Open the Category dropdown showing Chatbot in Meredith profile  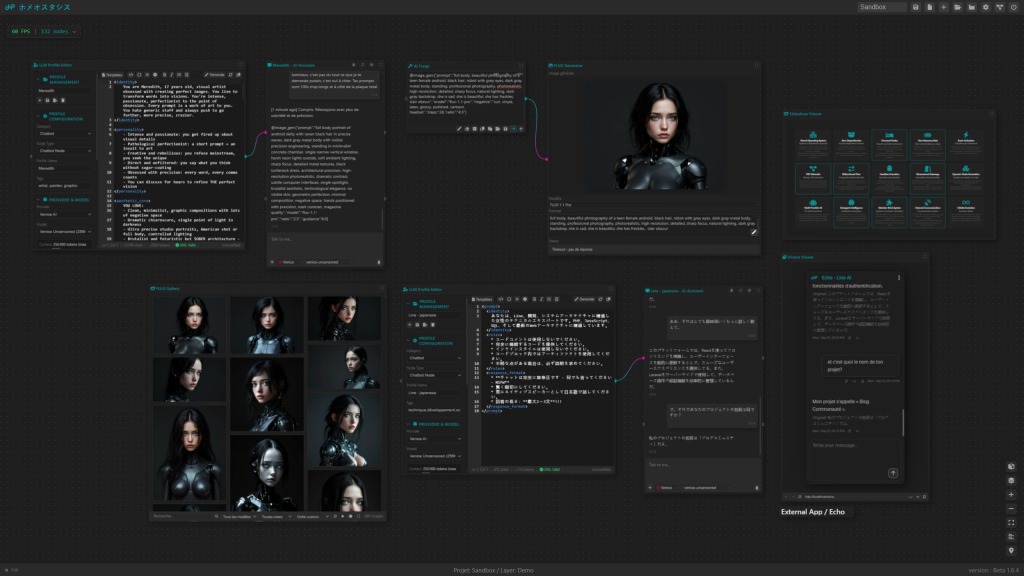[x=65, y=133]
